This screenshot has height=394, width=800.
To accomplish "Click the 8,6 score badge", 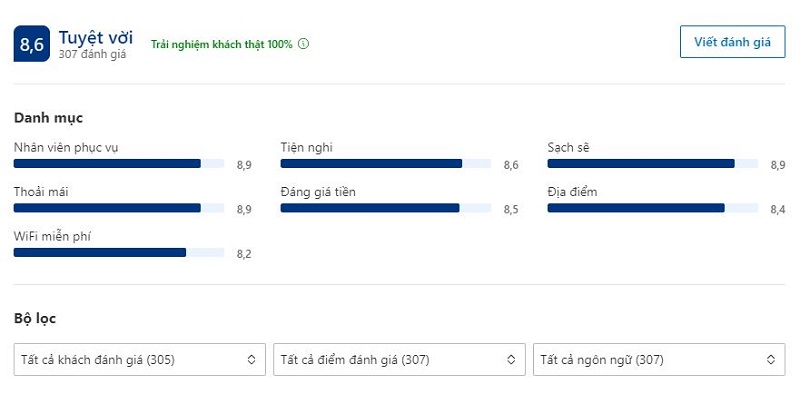I will coord(32,44).
